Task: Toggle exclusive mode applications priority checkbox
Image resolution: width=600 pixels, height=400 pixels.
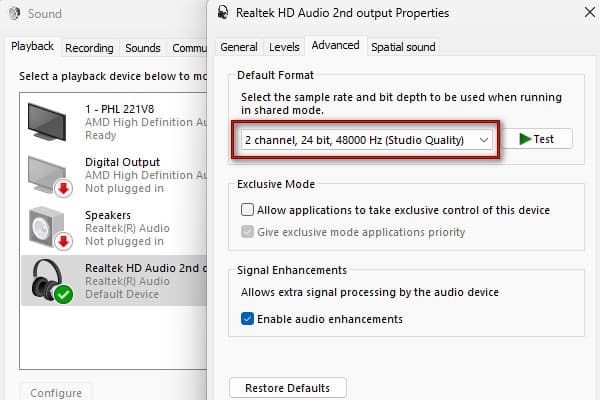Action: point(247,232)
